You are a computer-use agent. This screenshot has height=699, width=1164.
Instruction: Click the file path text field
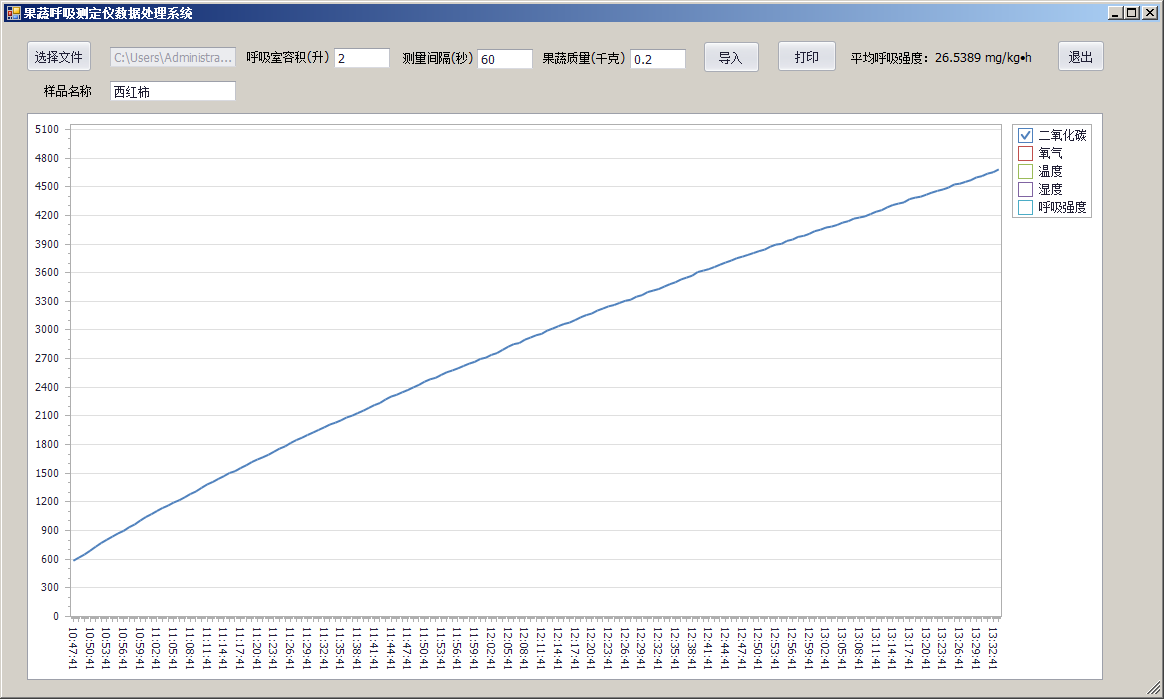tap(172, 58)
